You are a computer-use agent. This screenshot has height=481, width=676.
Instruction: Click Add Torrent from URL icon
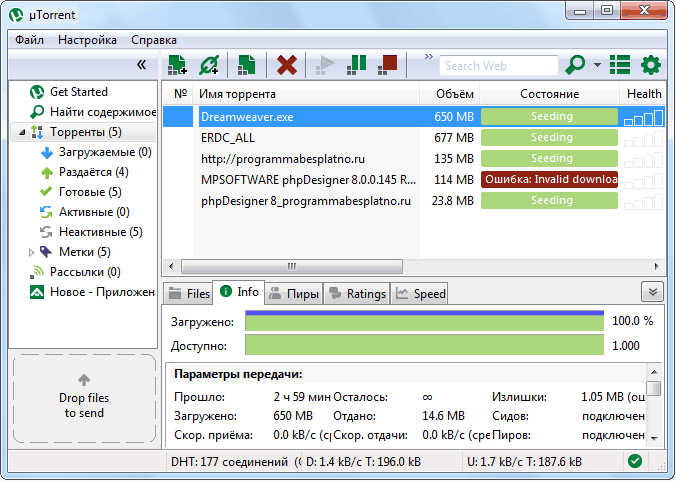pos(209,65)
